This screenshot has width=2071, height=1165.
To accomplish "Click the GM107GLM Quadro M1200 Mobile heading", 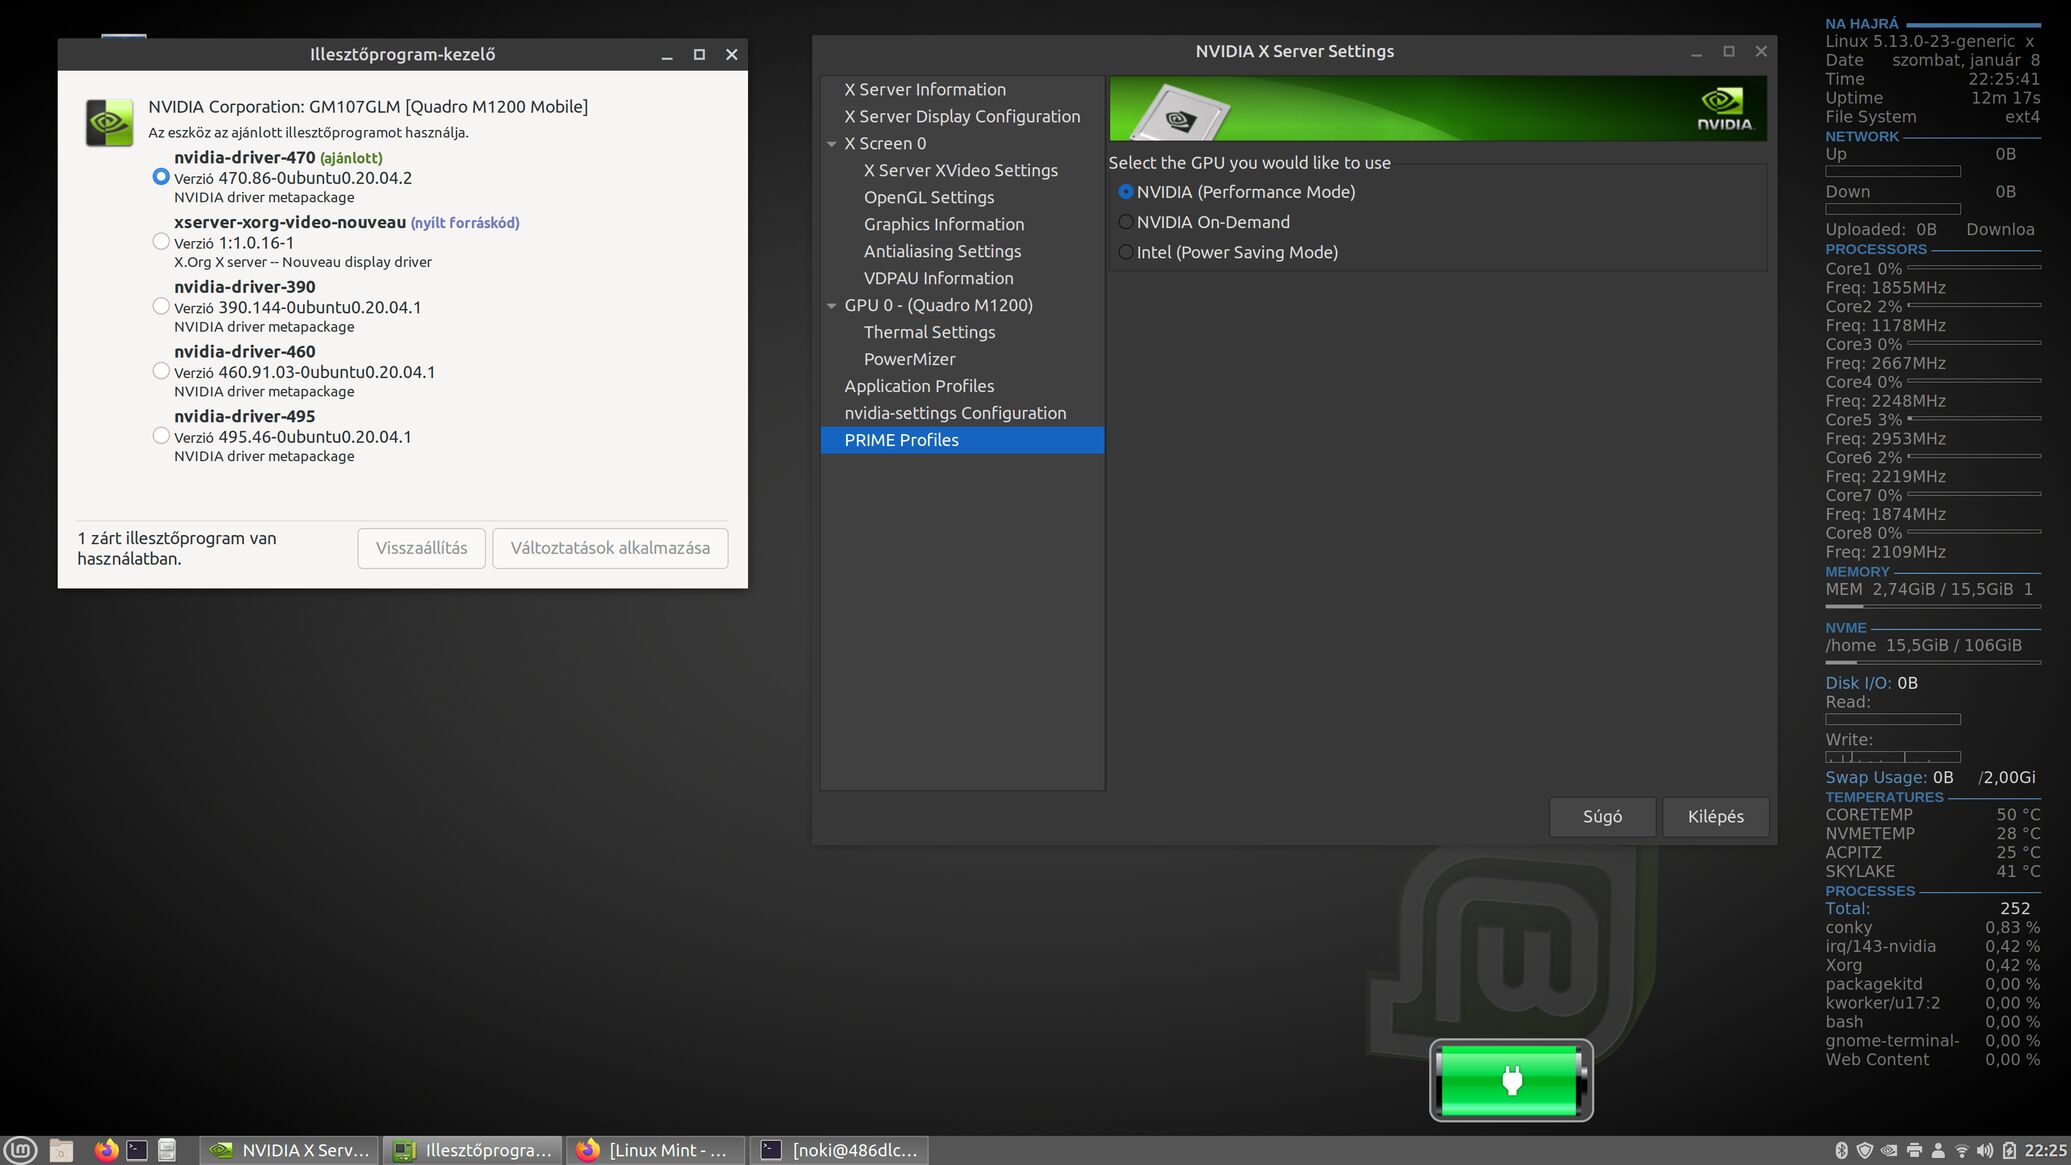I will 368,107.
